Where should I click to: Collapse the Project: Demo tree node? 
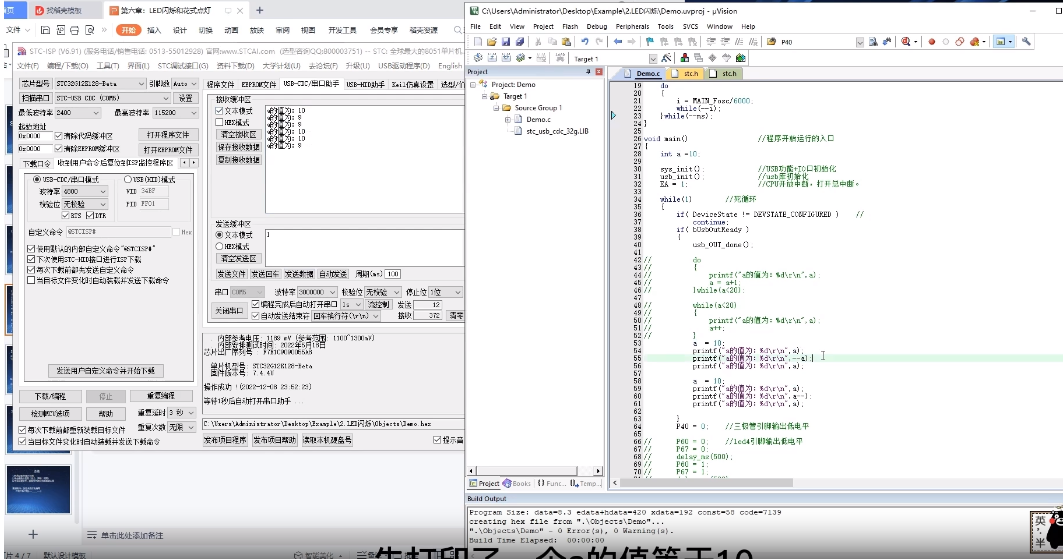(473, 85)
